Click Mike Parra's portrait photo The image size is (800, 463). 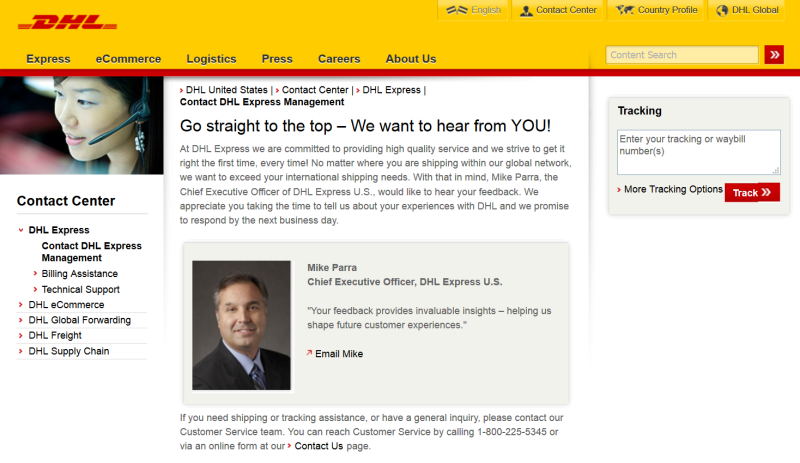coord(241,325)
